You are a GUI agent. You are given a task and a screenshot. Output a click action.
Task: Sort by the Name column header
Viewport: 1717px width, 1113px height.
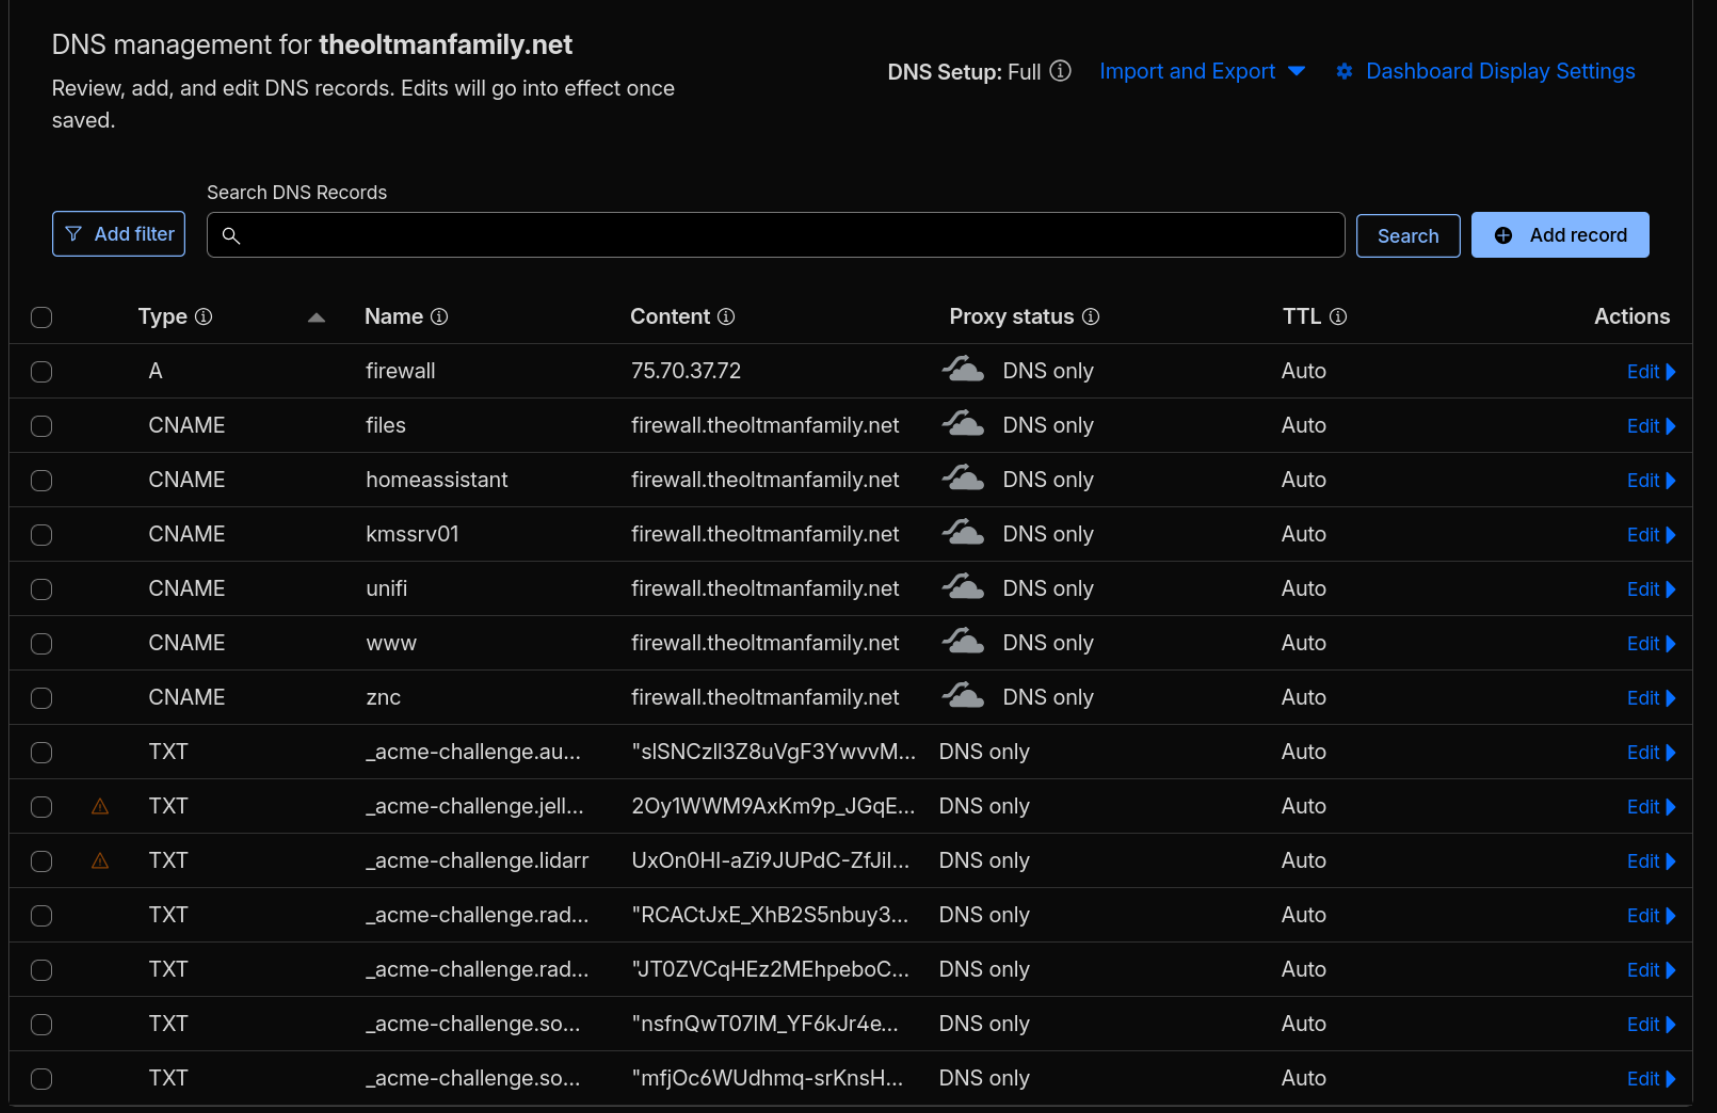tap(393, 317)
